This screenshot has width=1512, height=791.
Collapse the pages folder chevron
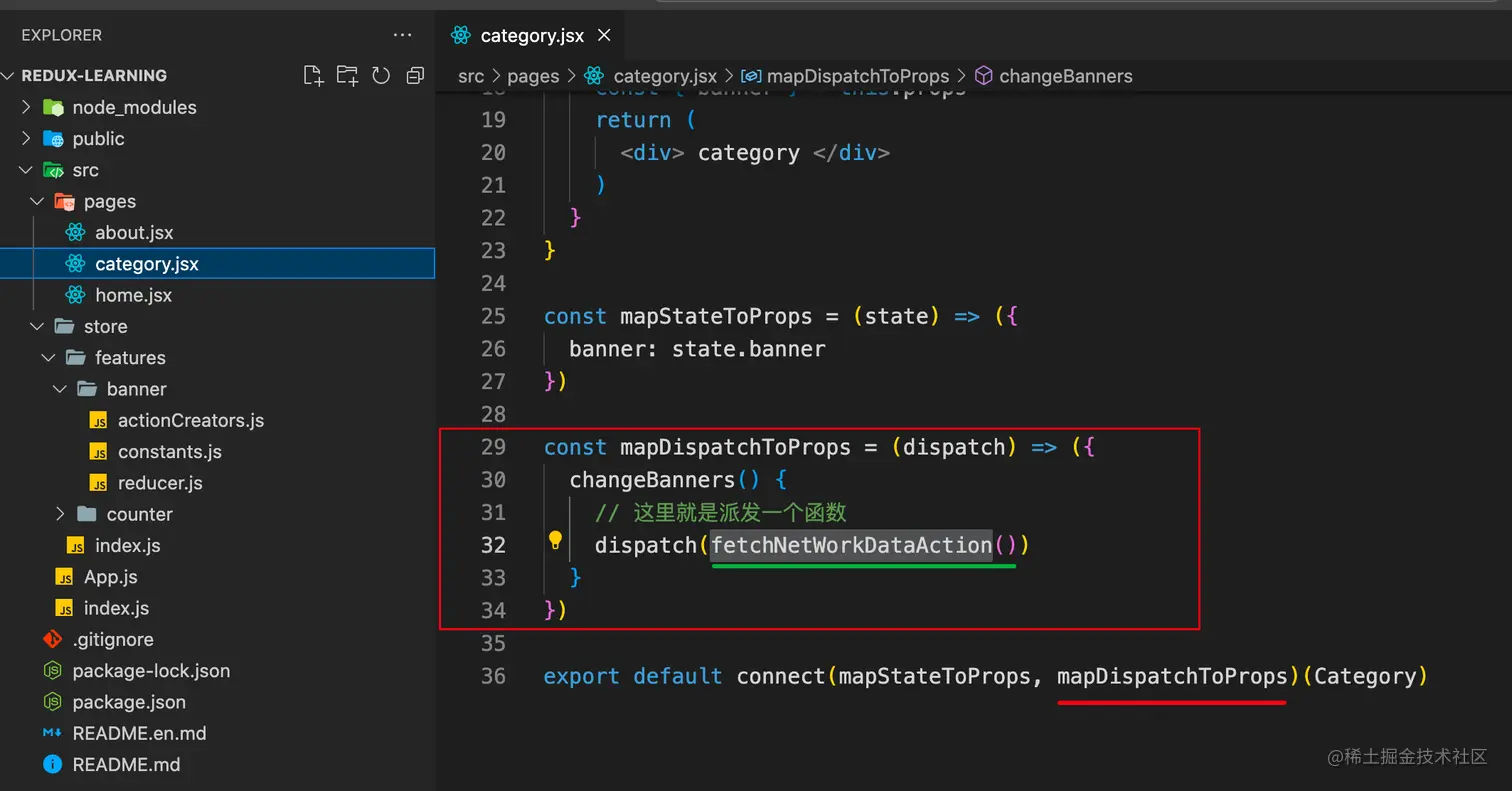(x=38, y=201)
